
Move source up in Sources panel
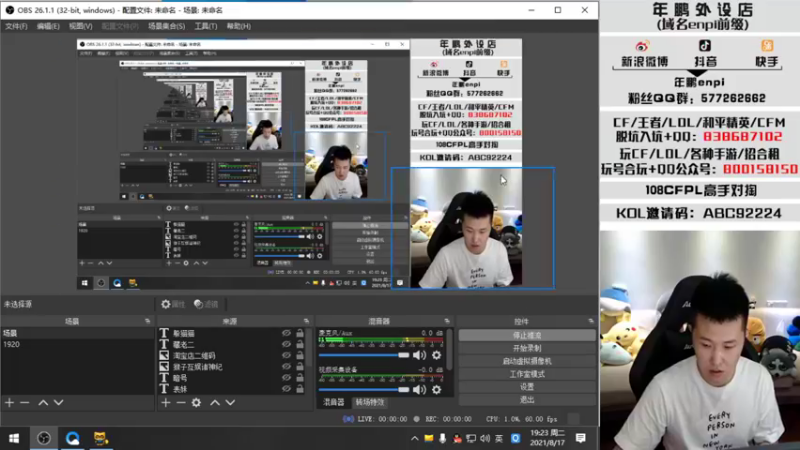point(215,403)
